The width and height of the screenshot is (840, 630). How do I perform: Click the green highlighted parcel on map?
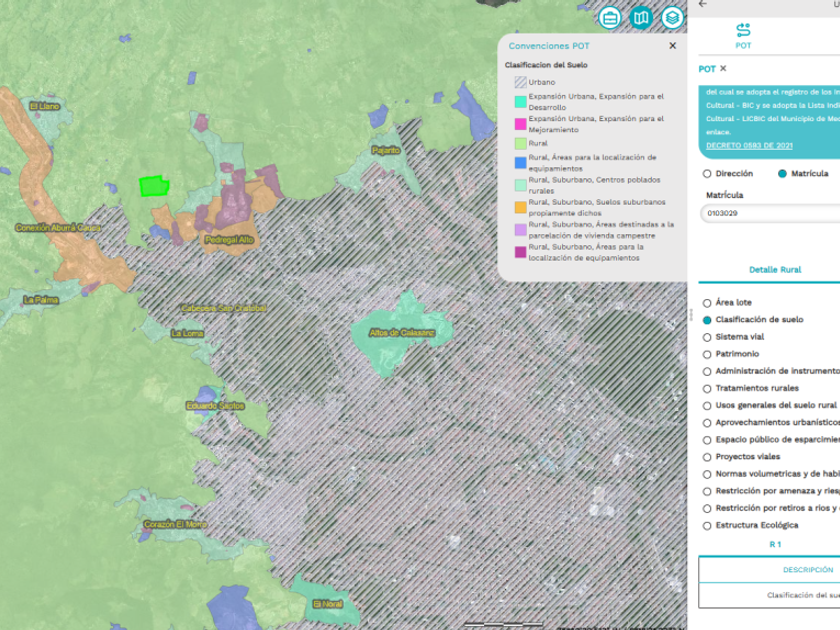(154, 185)
